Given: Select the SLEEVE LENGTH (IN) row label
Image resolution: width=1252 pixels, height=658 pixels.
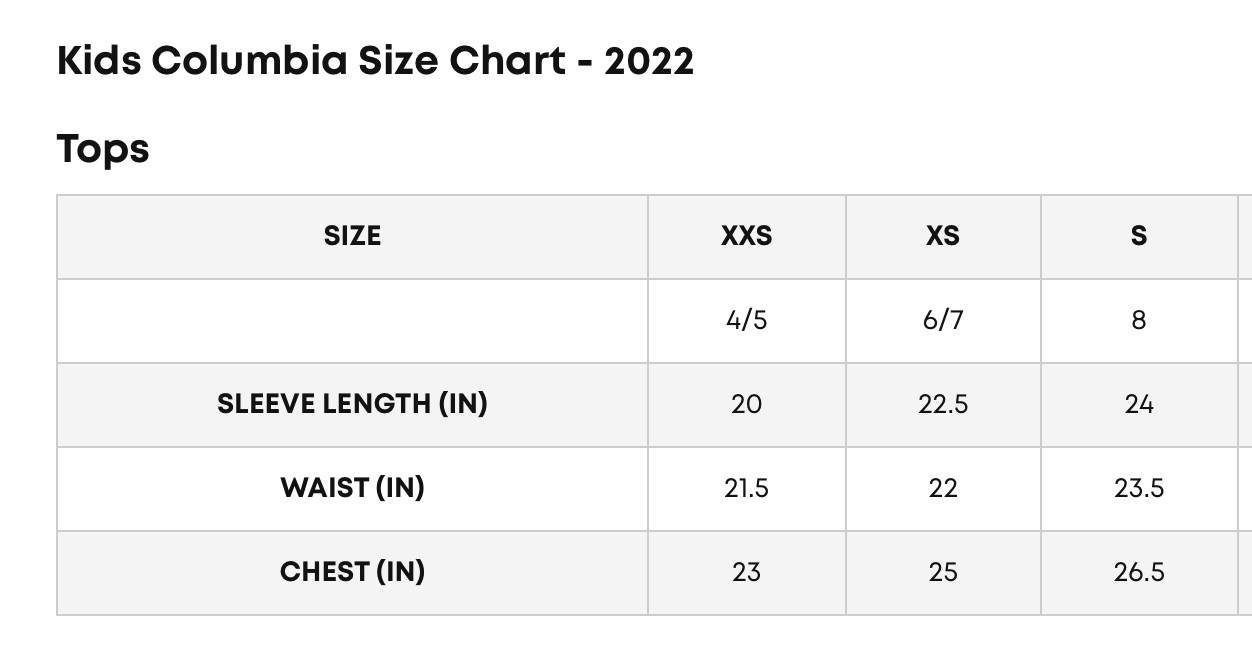Looking at the screenshot, I should click(352, 404).
